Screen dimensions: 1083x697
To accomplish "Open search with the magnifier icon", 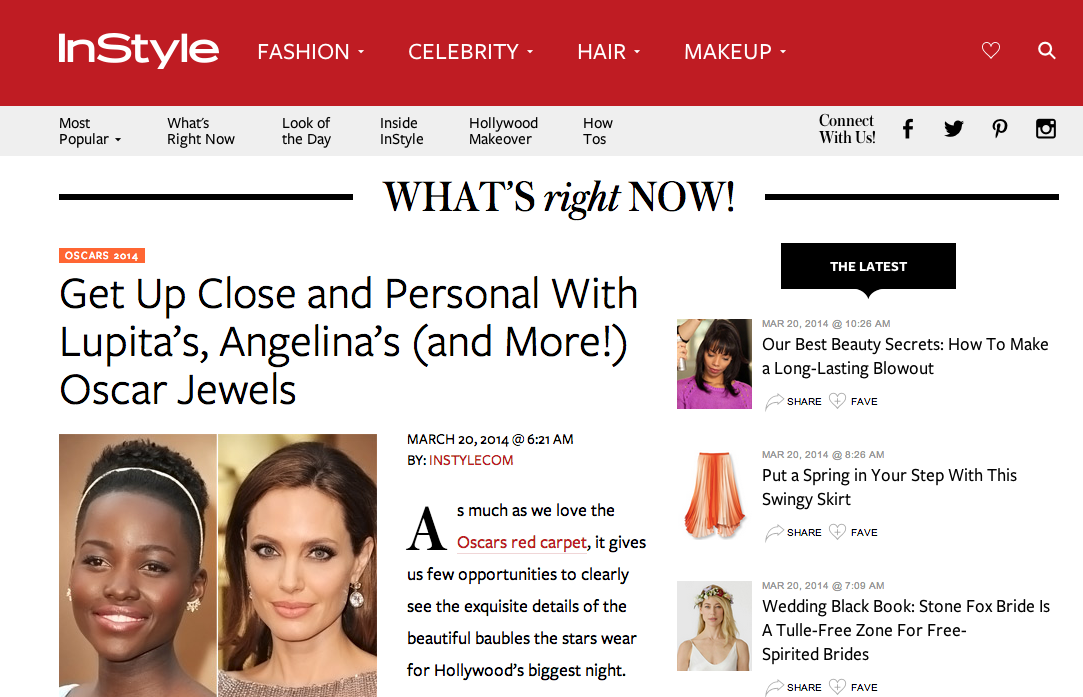I will [1046, 50].
